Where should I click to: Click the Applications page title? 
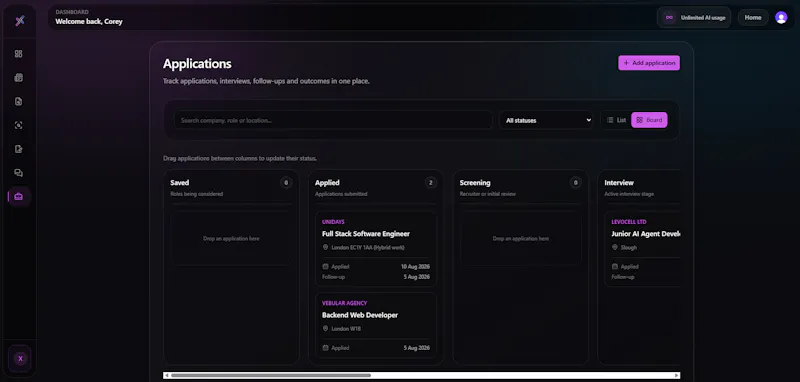(x=197, y=64)
